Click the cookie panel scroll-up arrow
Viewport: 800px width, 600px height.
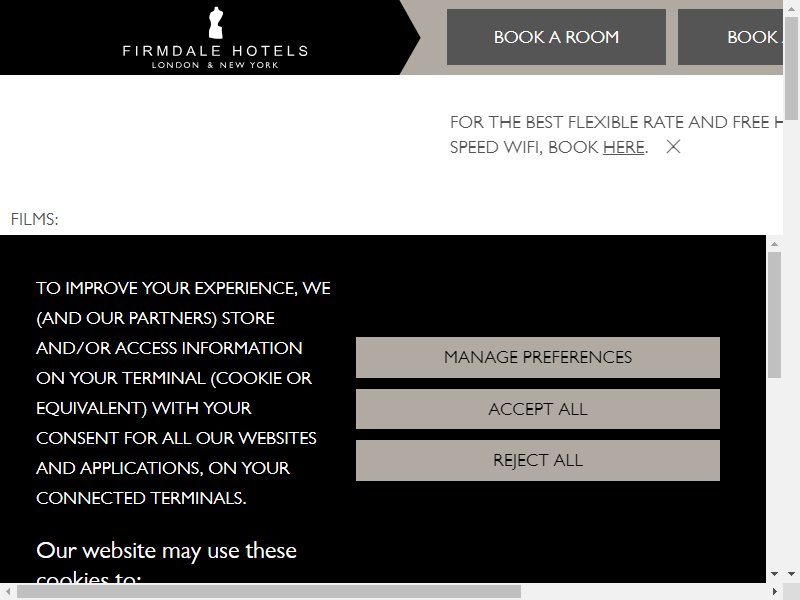point(774,244)
